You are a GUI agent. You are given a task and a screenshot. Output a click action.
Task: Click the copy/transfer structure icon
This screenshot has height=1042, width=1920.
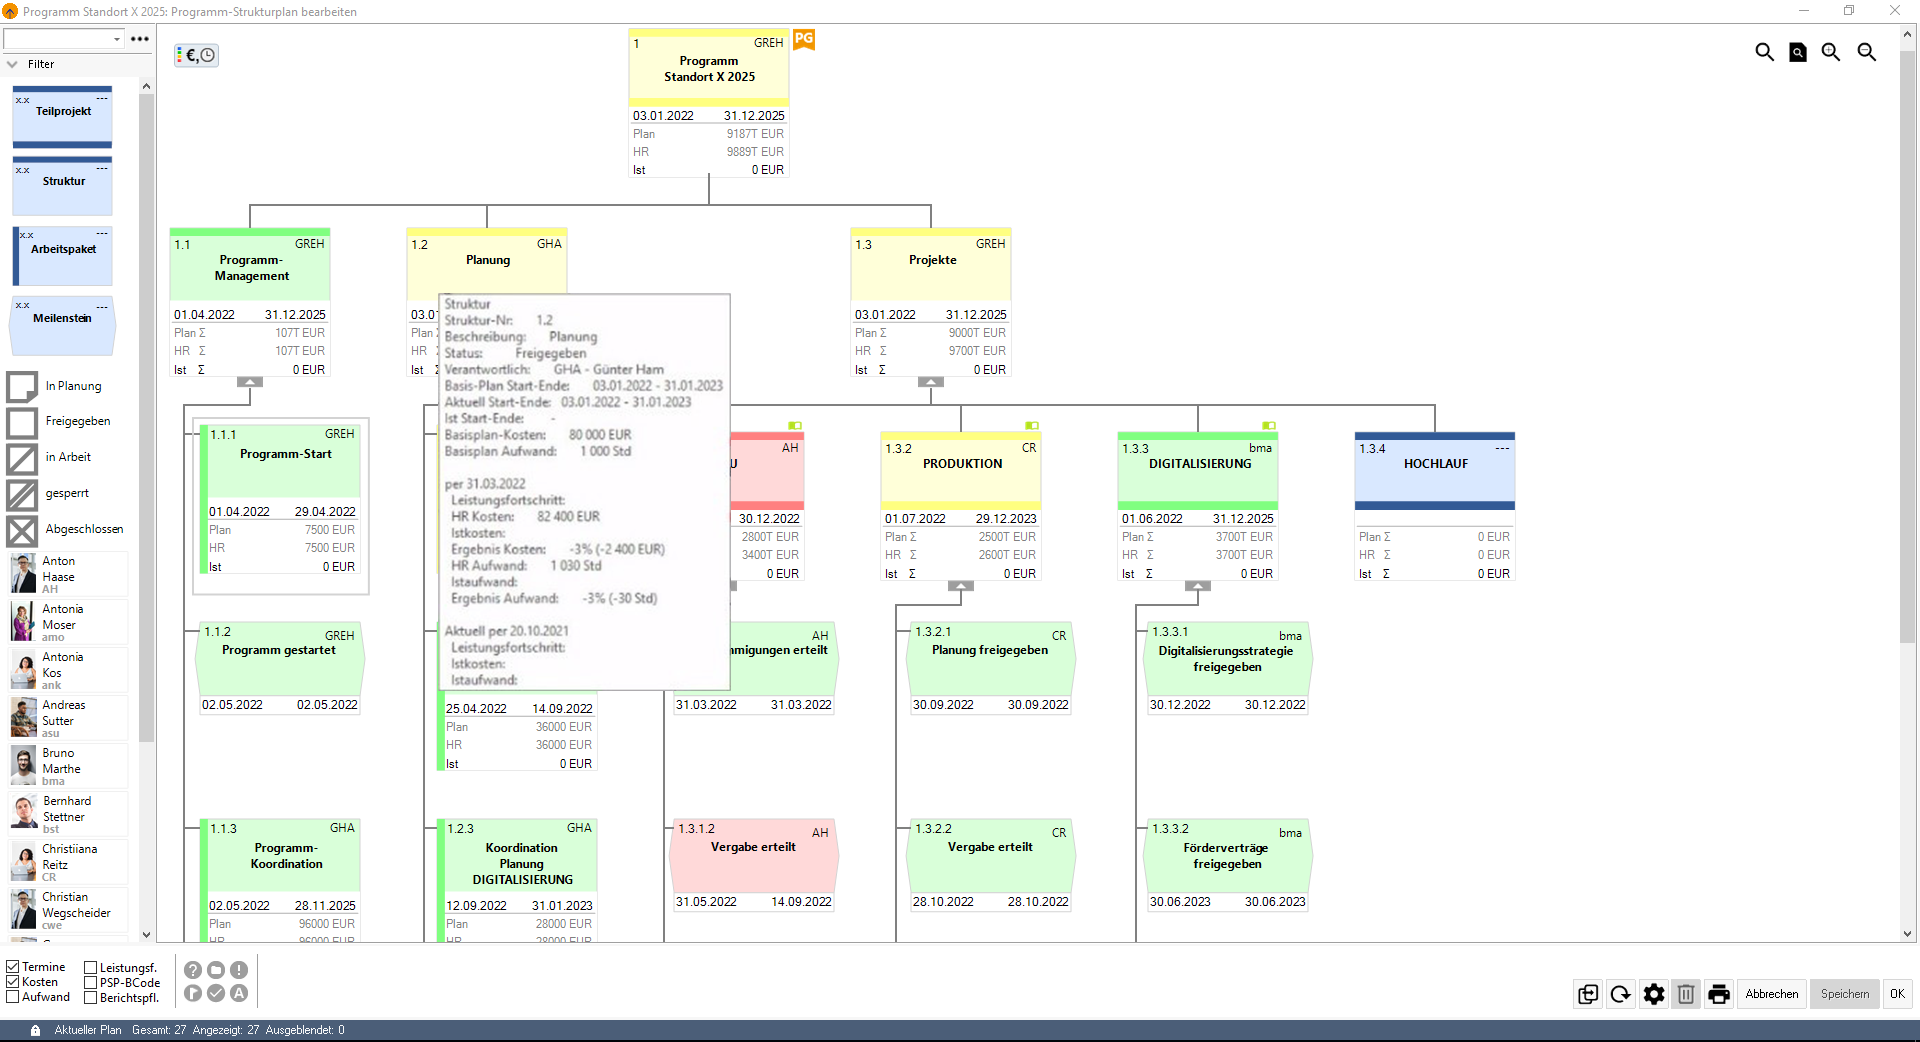[x=1588, y=994]
